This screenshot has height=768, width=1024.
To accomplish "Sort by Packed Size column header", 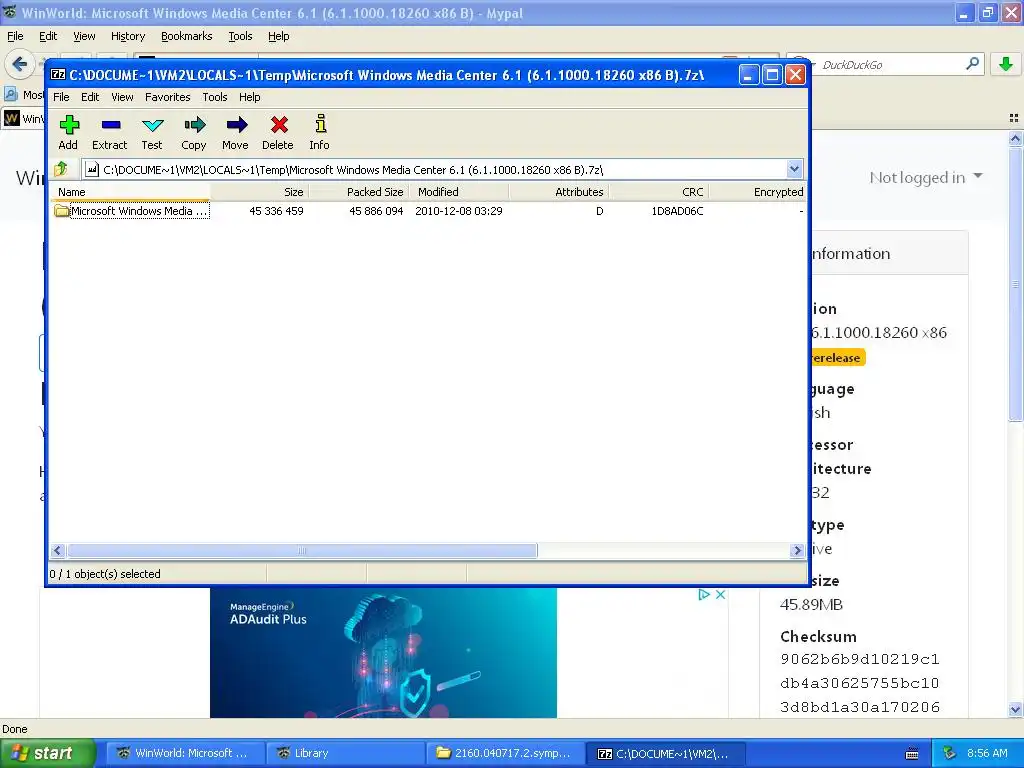I will pos(359,191).
